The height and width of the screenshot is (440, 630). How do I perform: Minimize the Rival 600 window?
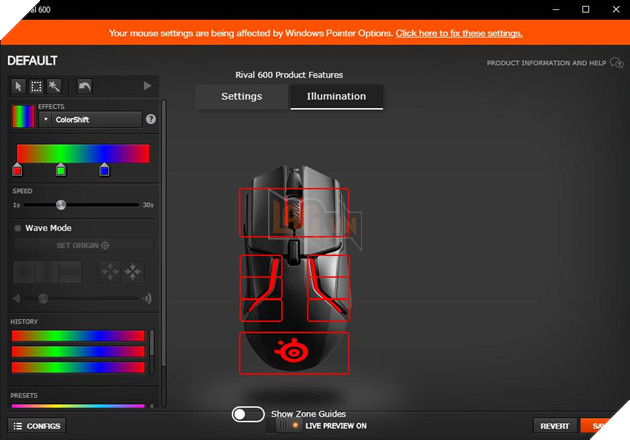556,9
